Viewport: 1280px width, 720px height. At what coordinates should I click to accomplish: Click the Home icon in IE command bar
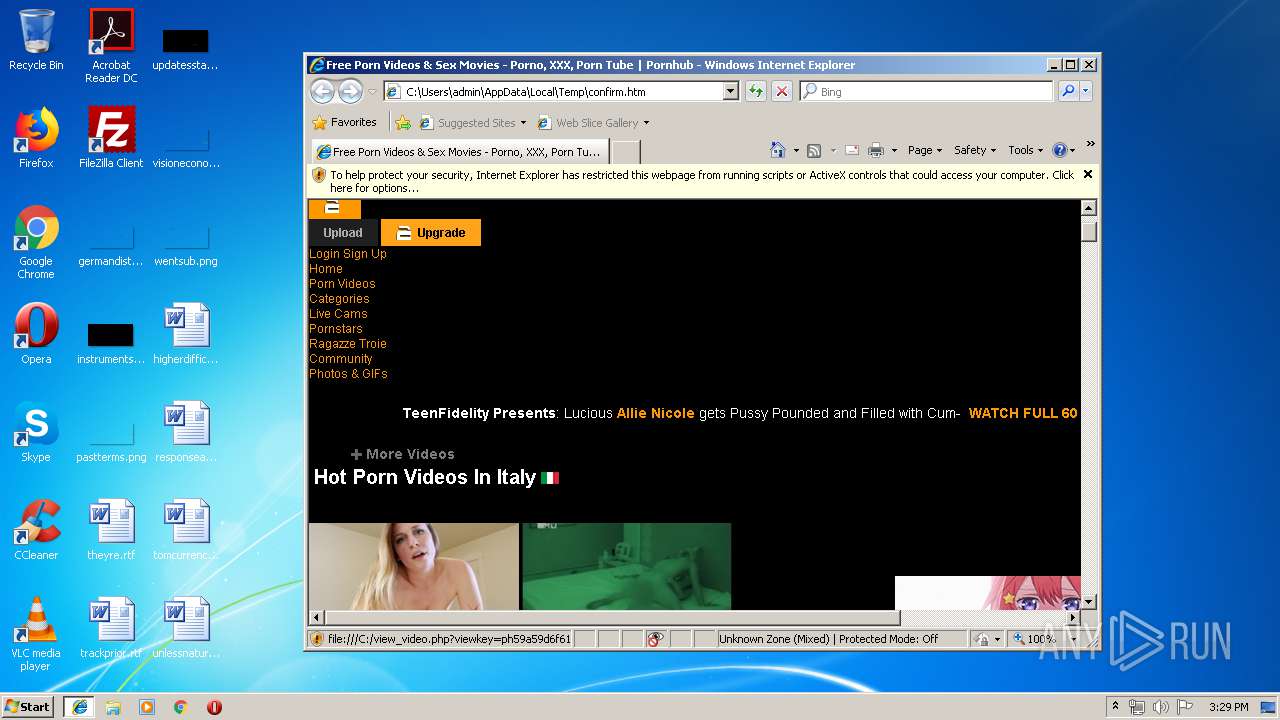pyautogui.click(x=778, y=150)
